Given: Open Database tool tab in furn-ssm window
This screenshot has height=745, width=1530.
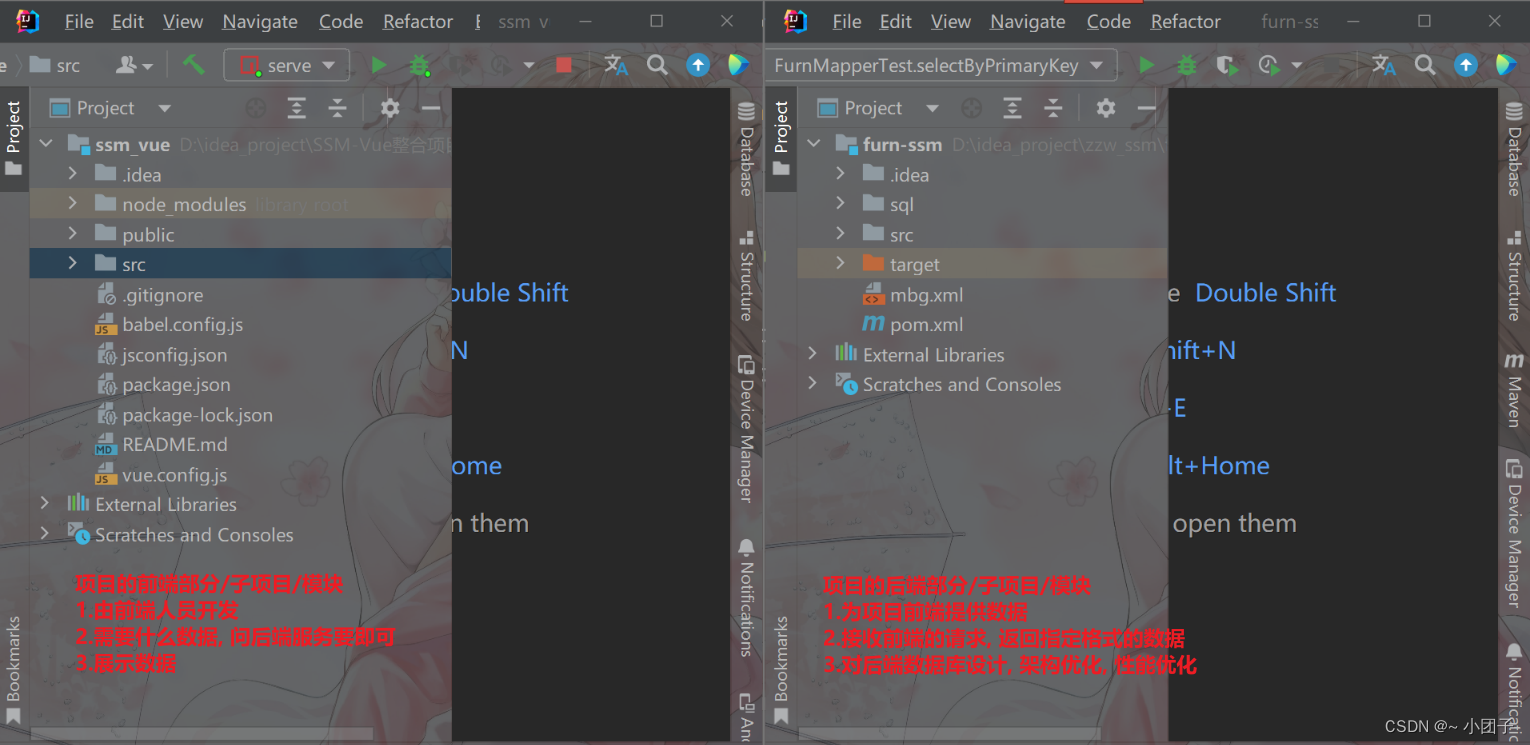Looking at the screenshot, I should [1515, 148].
